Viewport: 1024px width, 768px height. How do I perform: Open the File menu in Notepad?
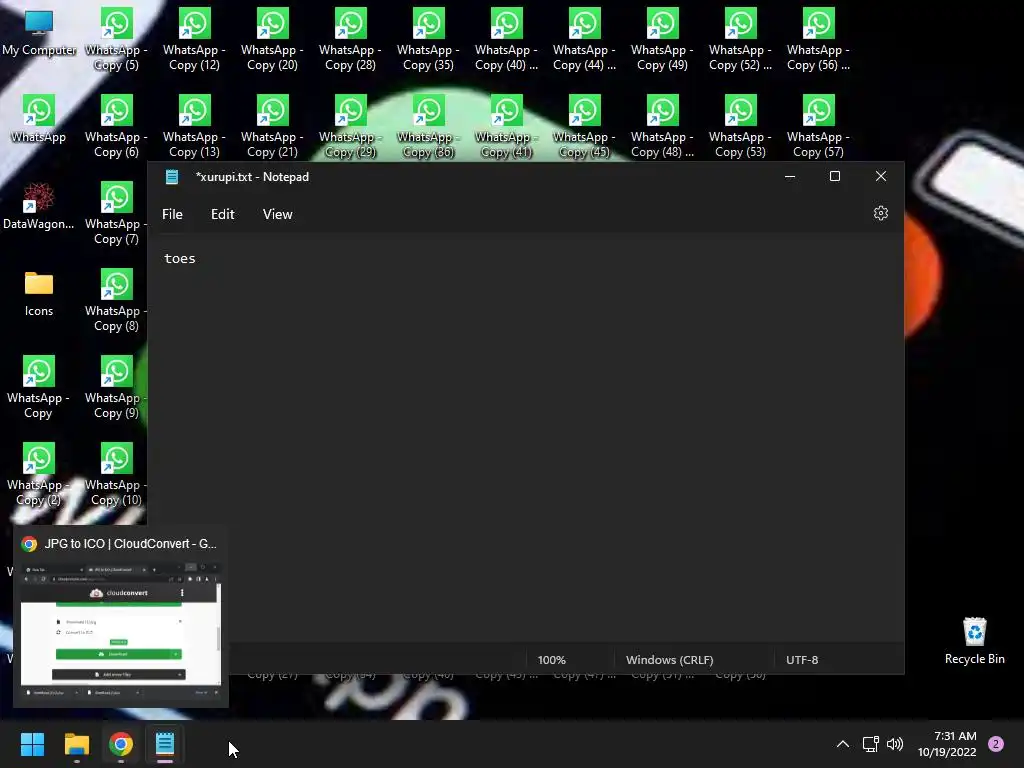tap(172, 214)
